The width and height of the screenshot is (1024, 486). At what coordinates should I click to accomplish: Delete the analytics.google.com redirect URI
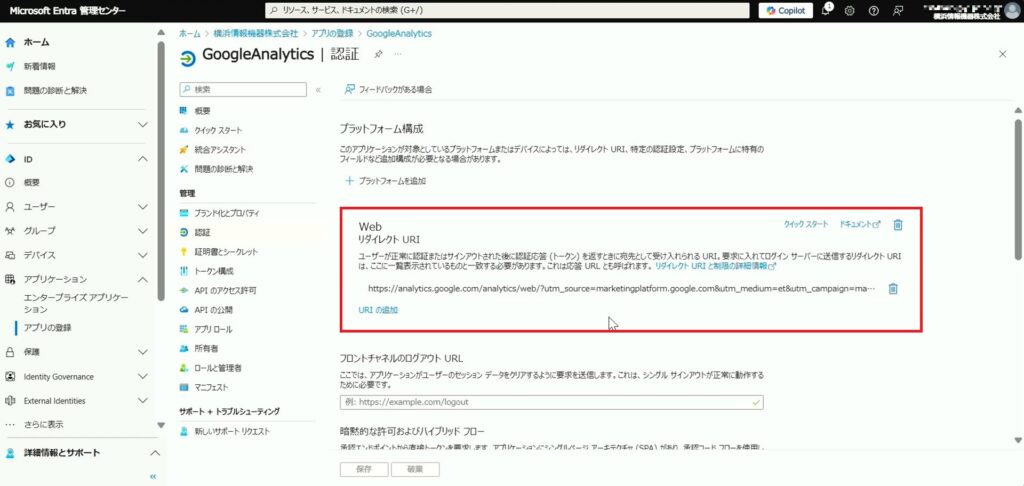tap(893, 289)
